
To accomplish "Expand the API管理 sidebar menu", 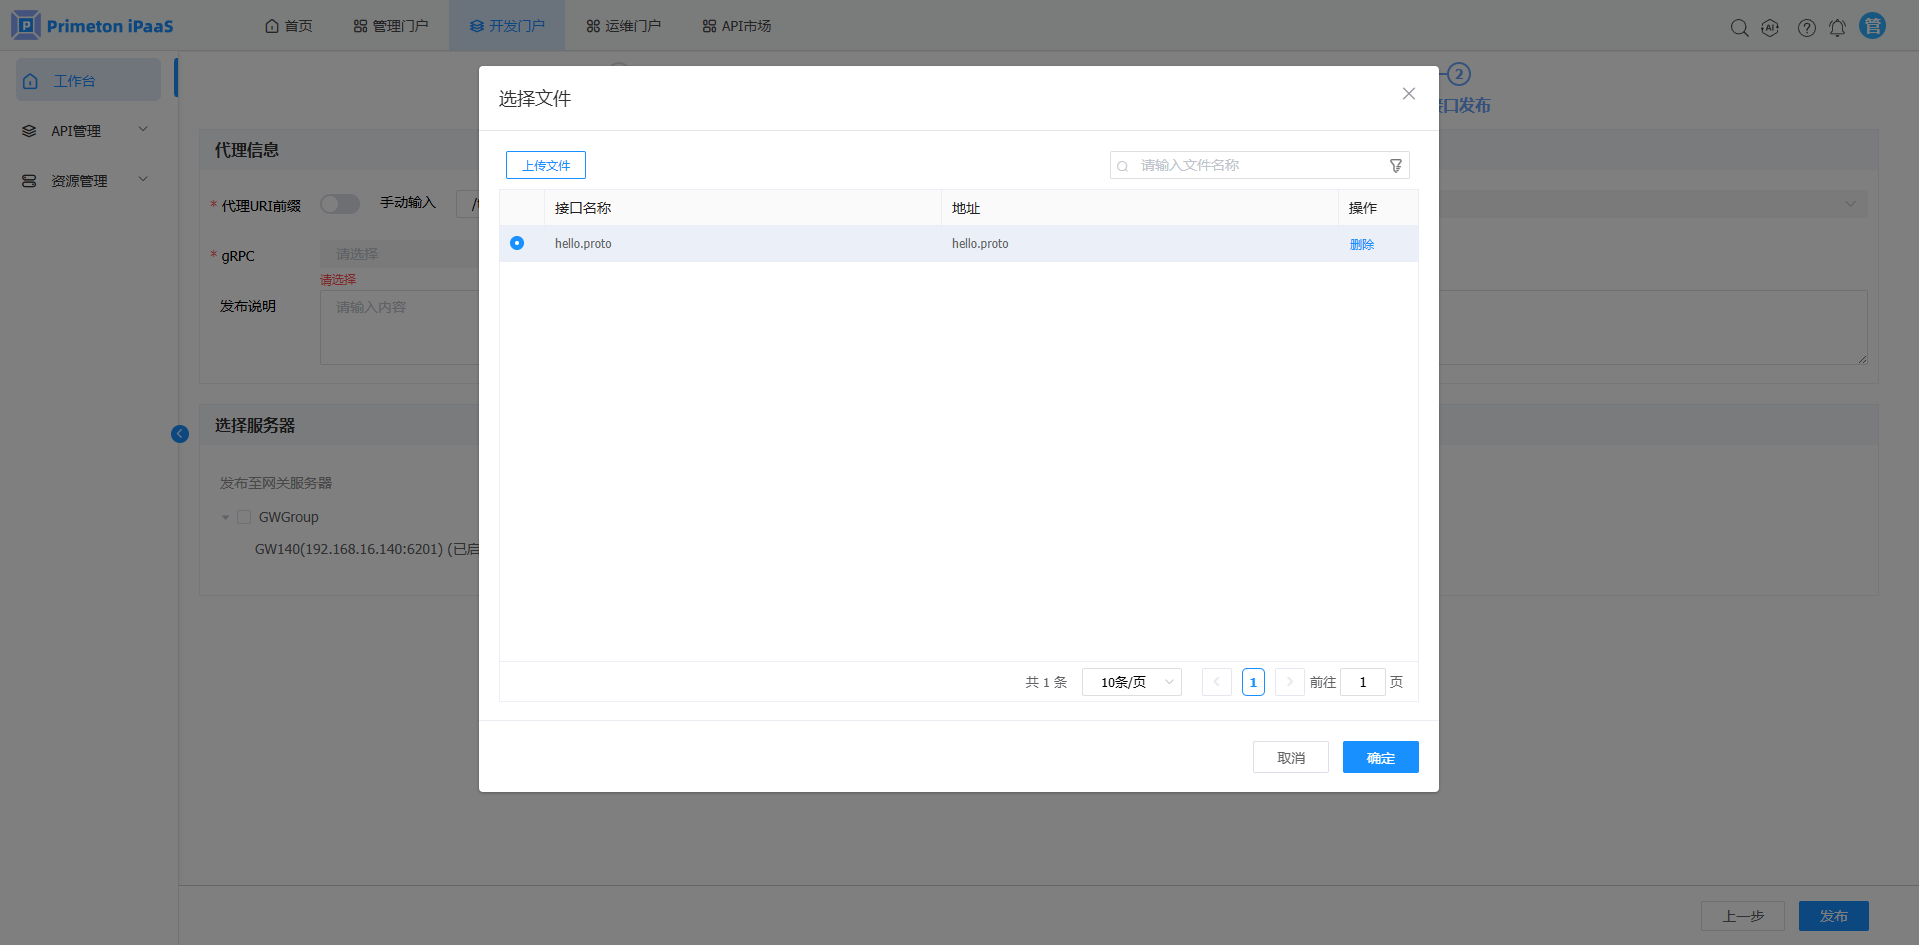I will 86,131.
